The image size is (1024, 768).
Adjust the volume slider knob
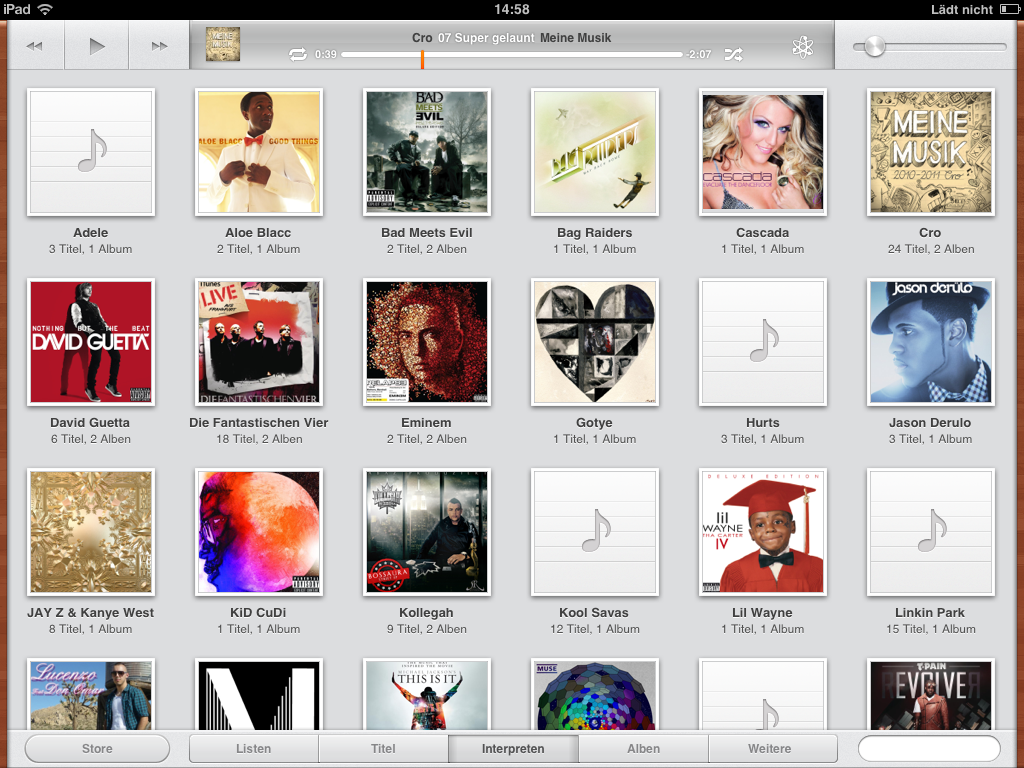point(874,46)
